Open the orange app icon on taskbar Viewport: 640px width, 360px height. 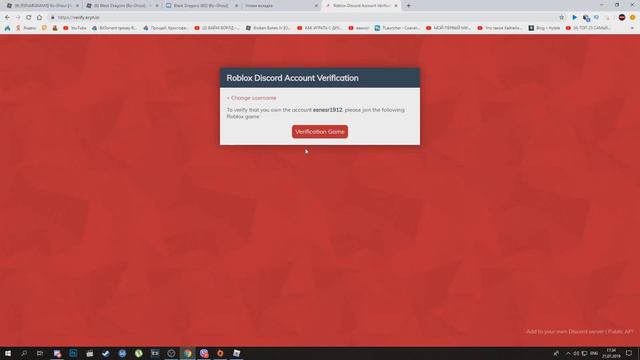(x=220, y=353)
